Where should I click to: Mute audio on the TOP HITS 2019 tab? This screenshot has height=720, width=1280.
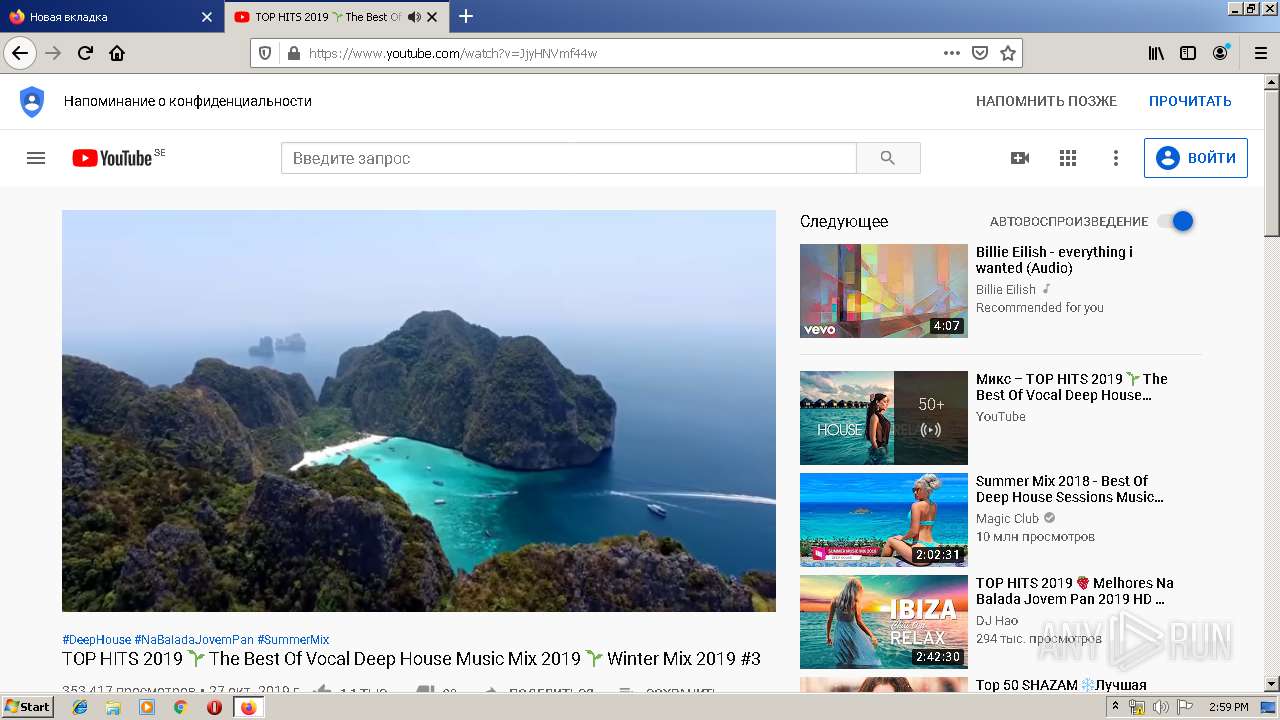(414, 17)
